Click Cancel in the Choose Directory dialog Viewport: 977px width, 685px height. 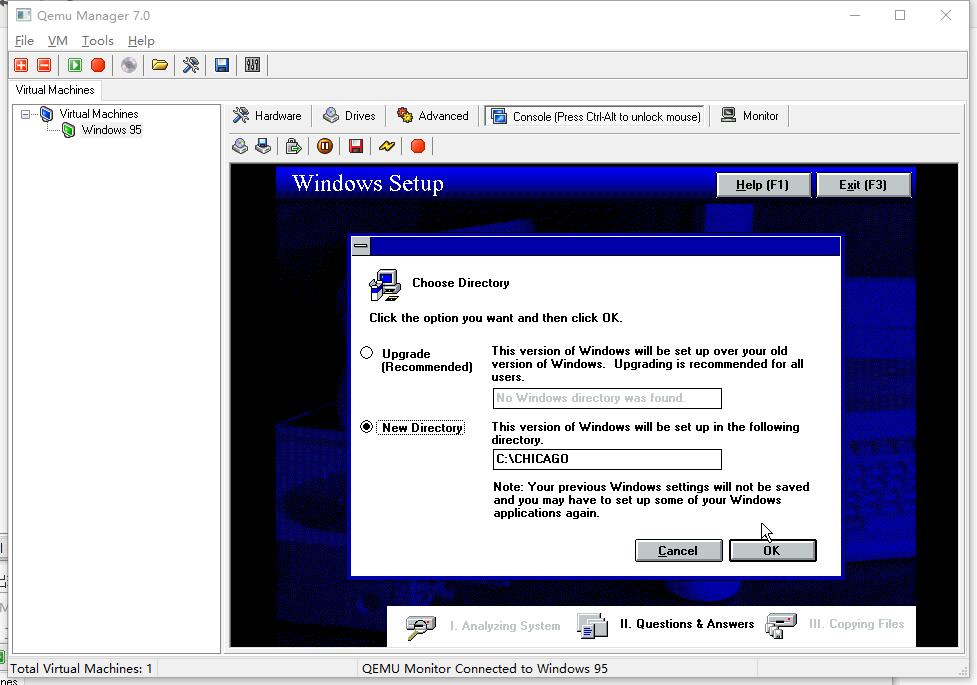point(679,550)
